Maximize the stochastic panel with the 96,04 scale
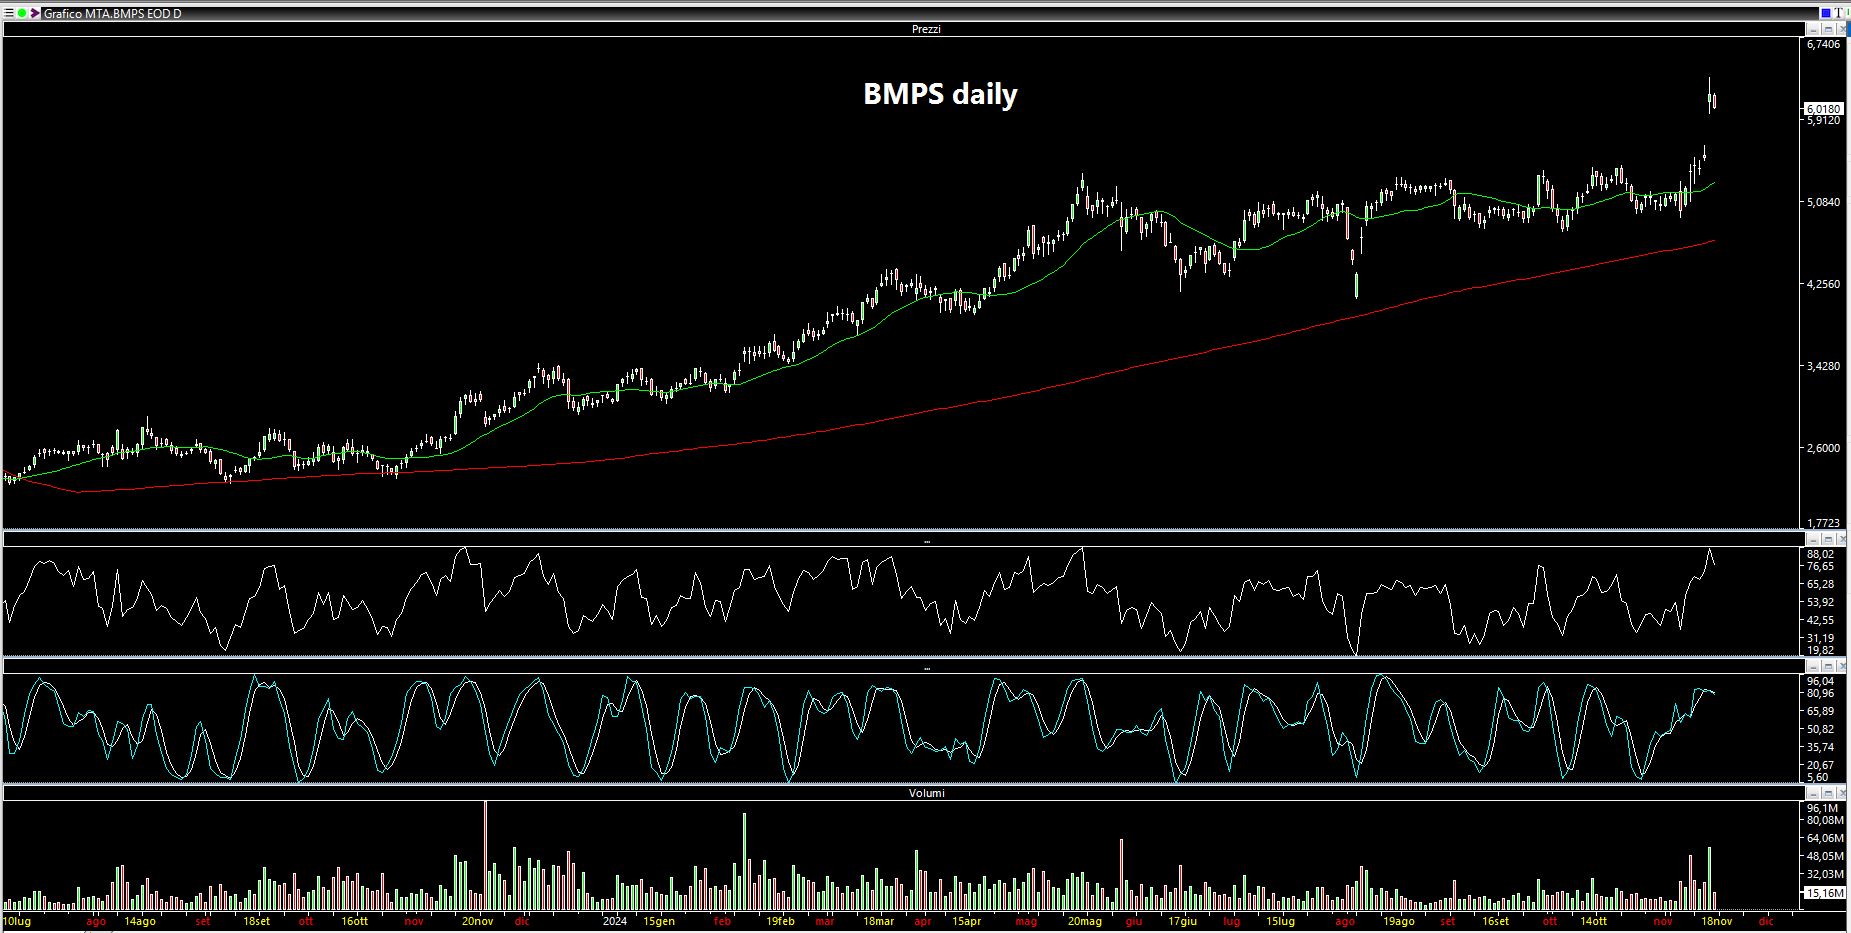The image size is (1851, 933). click(1828, 666)
